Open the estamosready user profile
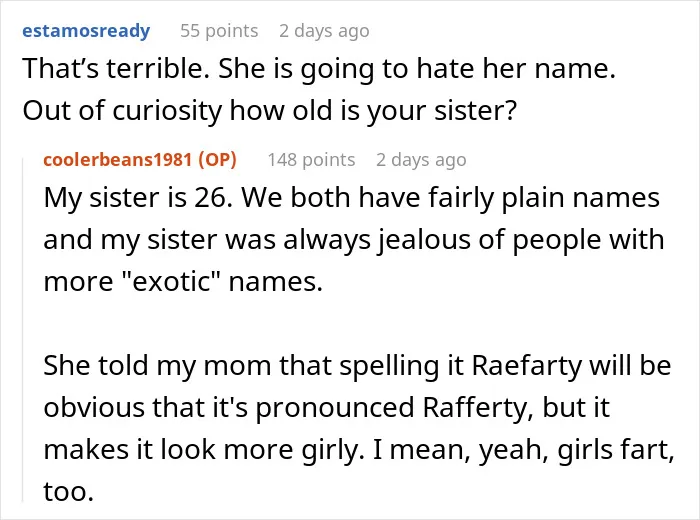 tap(86, 31)
